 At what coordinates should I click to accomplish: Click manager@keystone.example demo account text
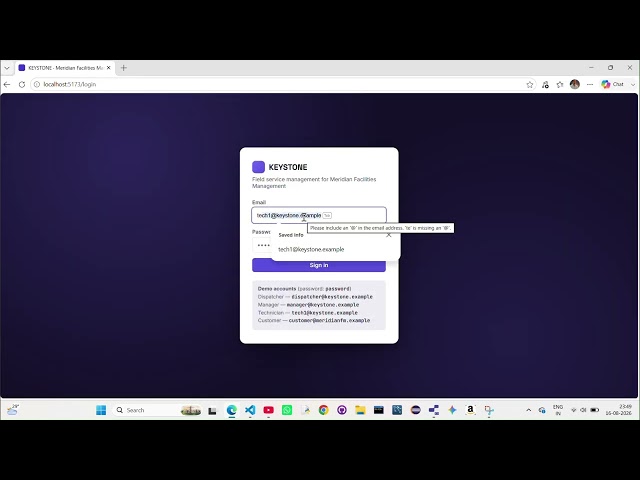click(323, 305)
